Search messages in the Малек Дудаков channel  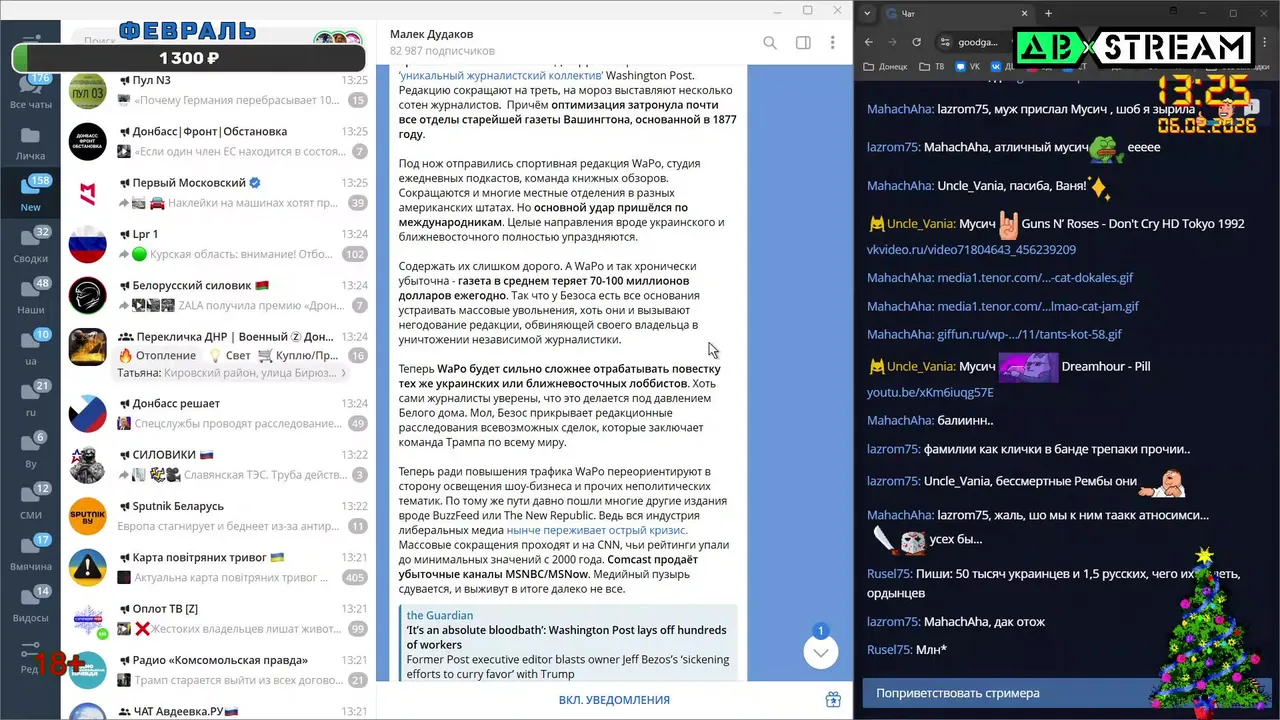770,43
